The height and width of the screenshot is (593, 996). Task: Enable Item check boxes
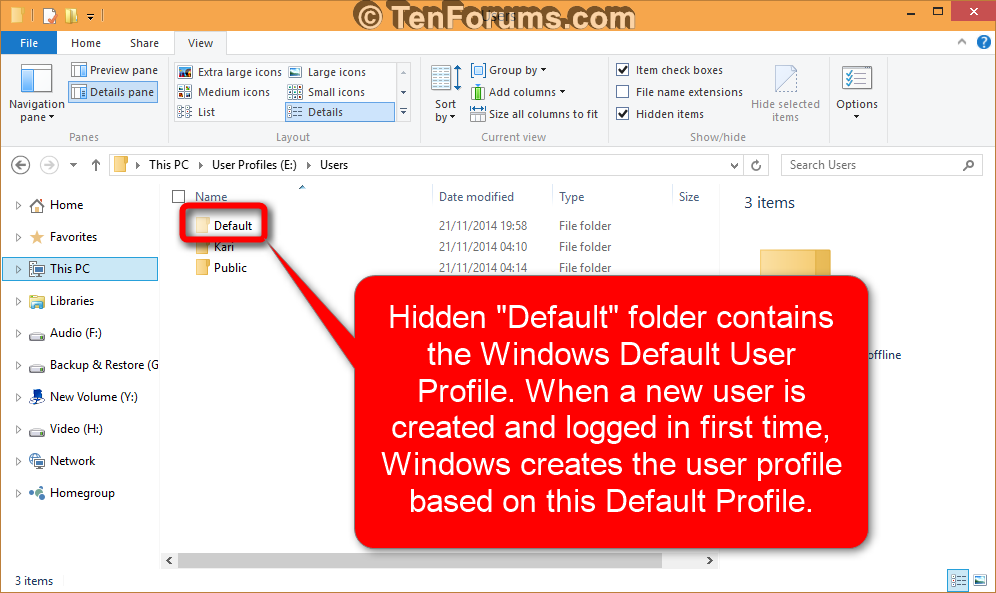click(624, 69)
